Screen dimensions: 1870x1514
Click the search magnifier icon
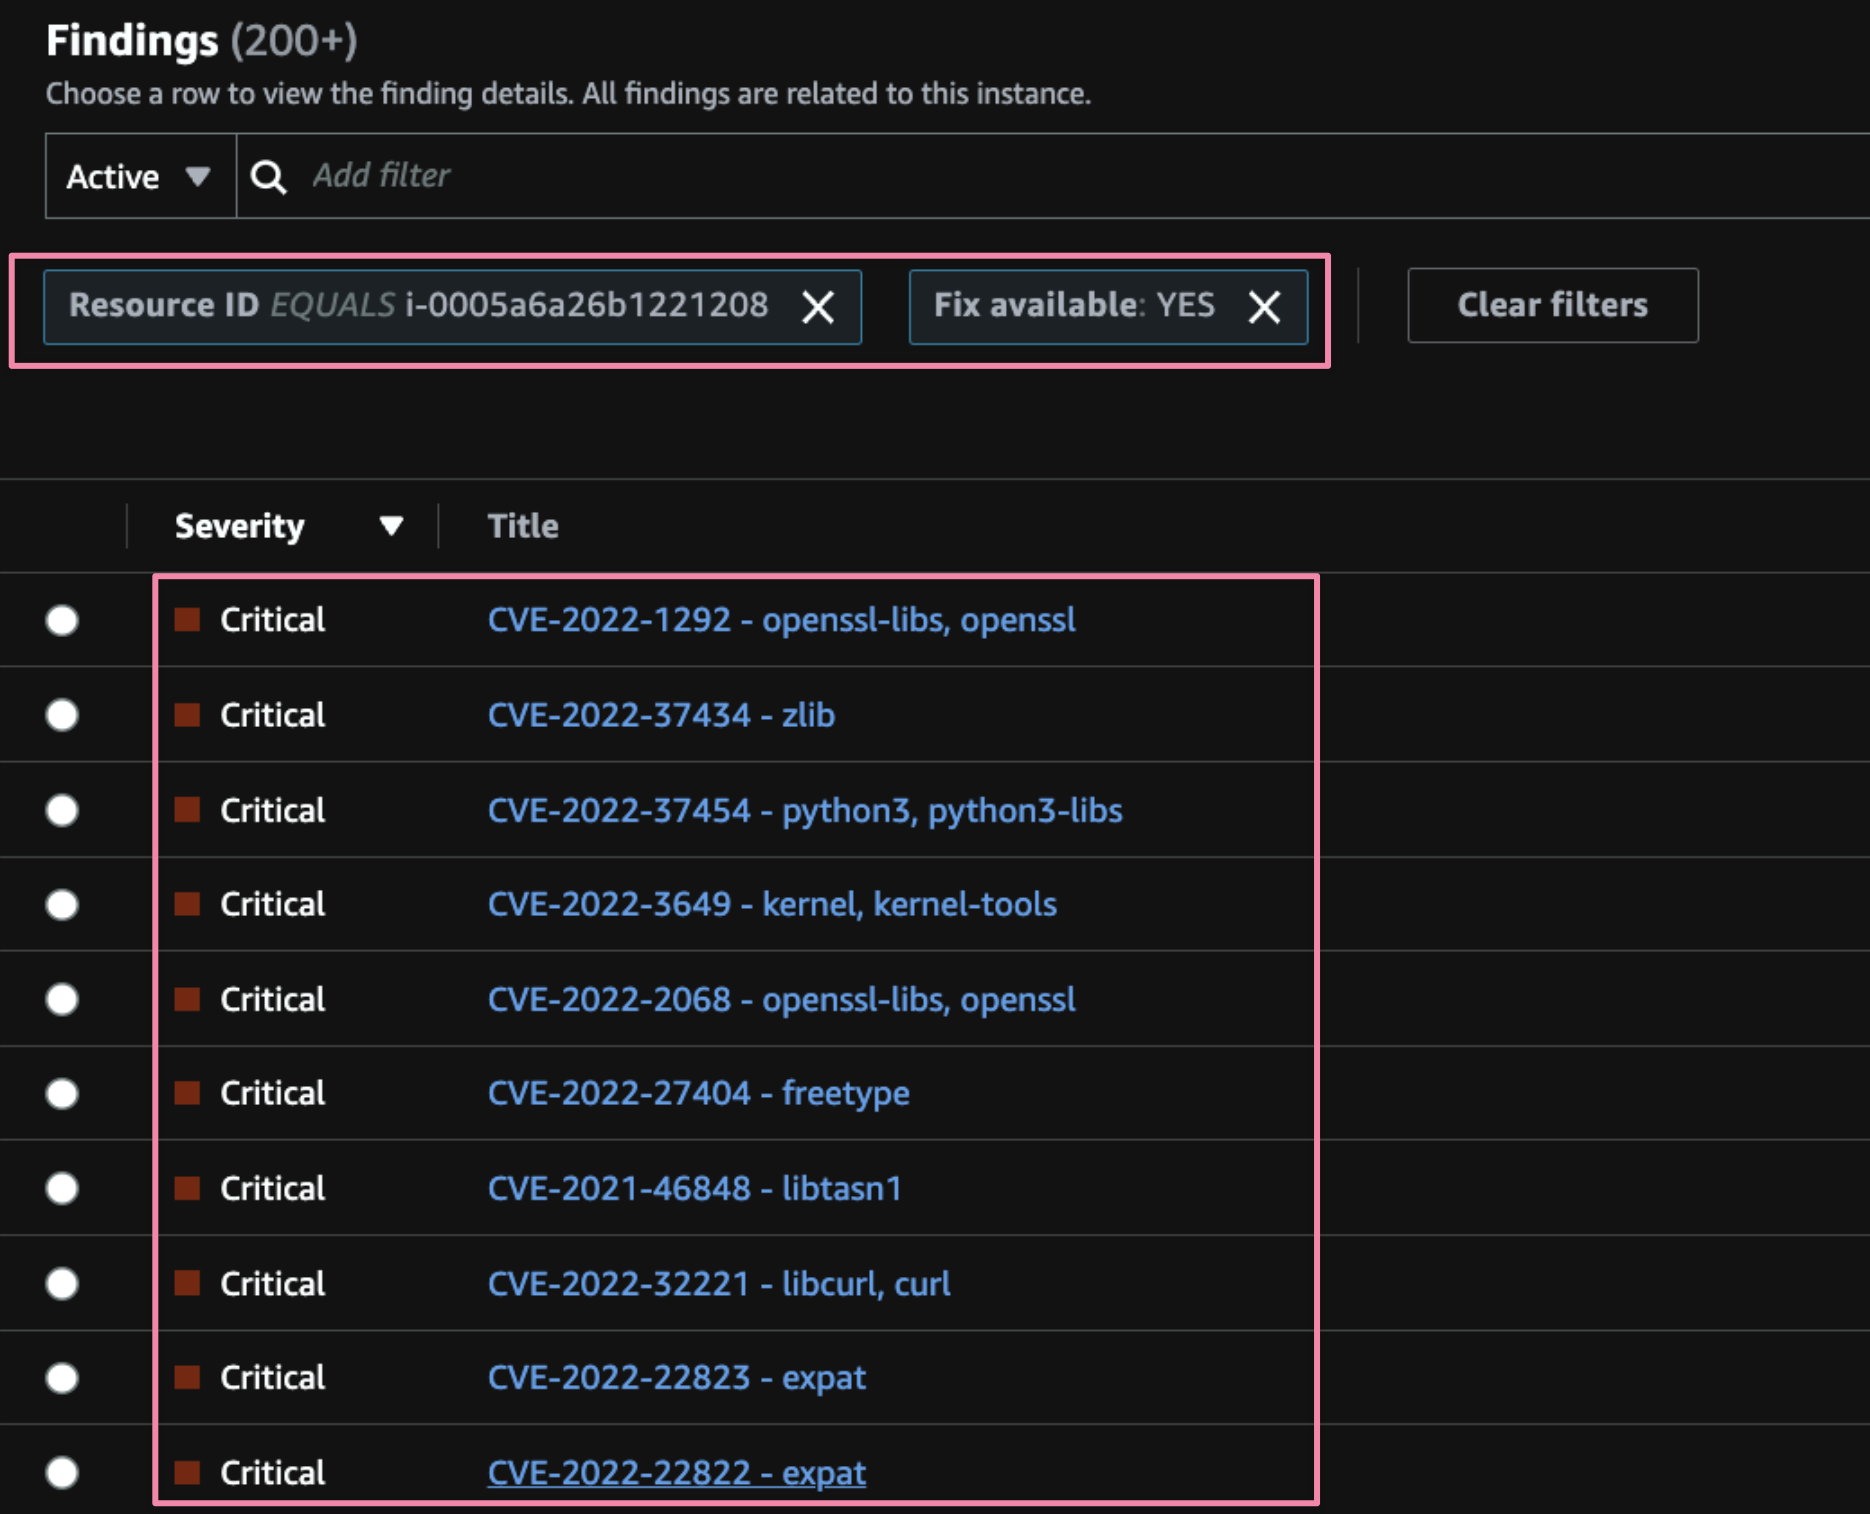coord(268,177)
